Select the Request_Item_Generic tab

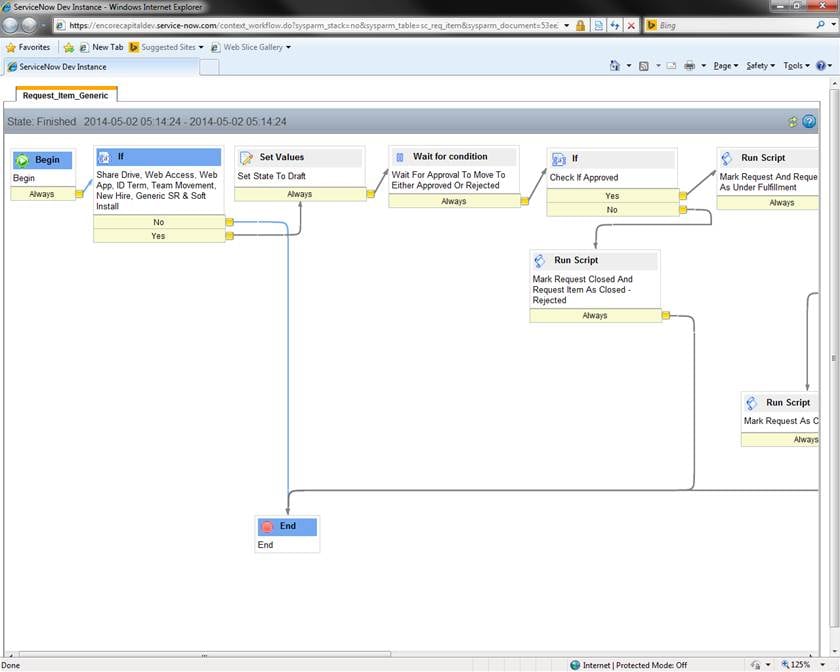pyautogui.click(x=65, y=96)
